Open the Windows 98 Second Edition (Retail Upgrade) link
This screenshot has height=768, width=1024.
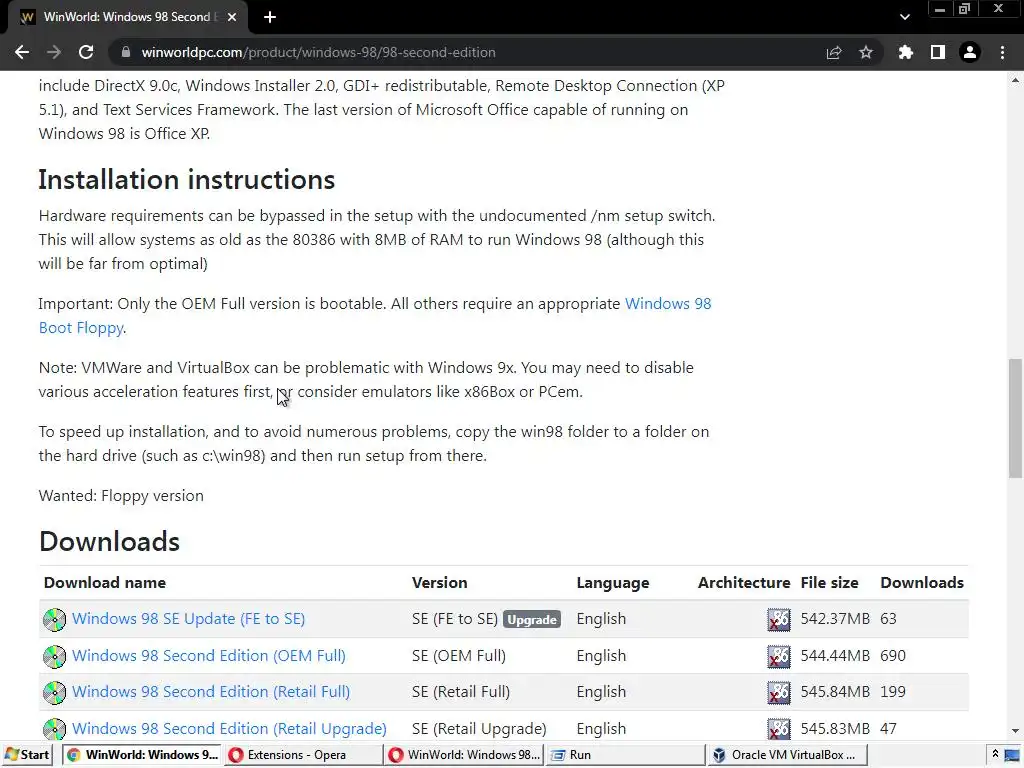tap(229, 729)
